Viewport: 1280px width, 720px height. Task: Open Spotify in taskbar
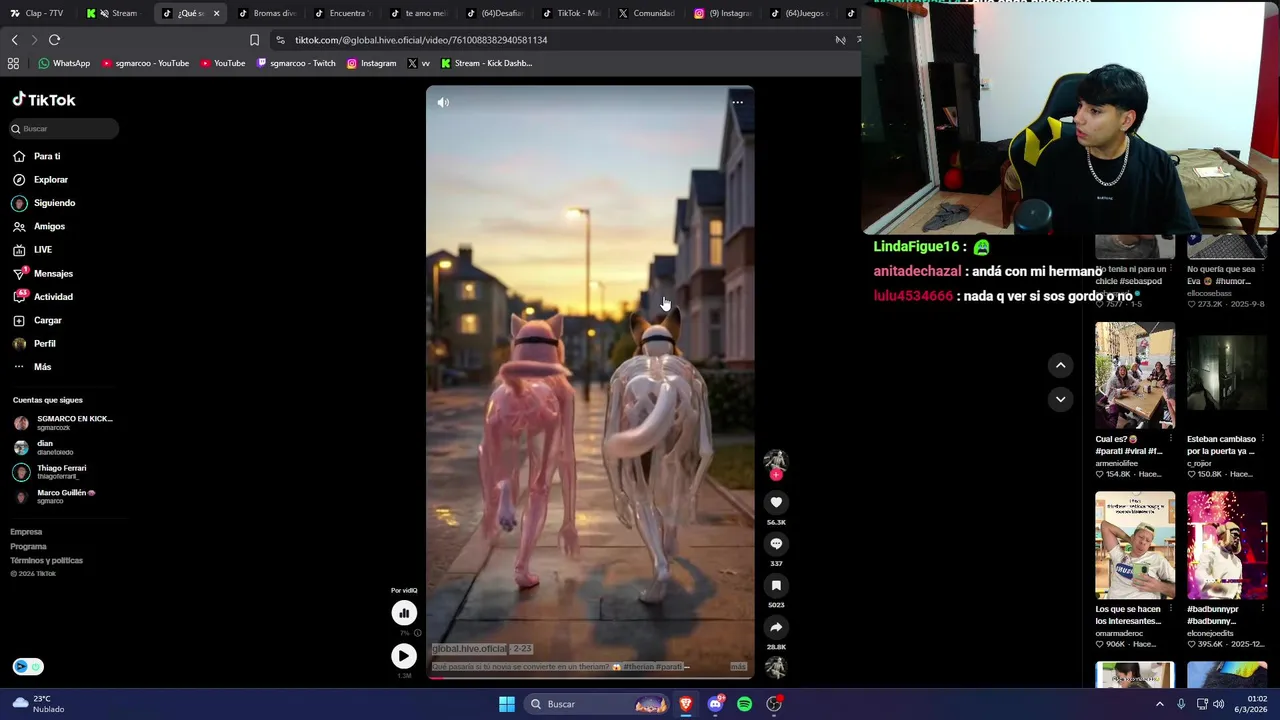tap(744, 704)
